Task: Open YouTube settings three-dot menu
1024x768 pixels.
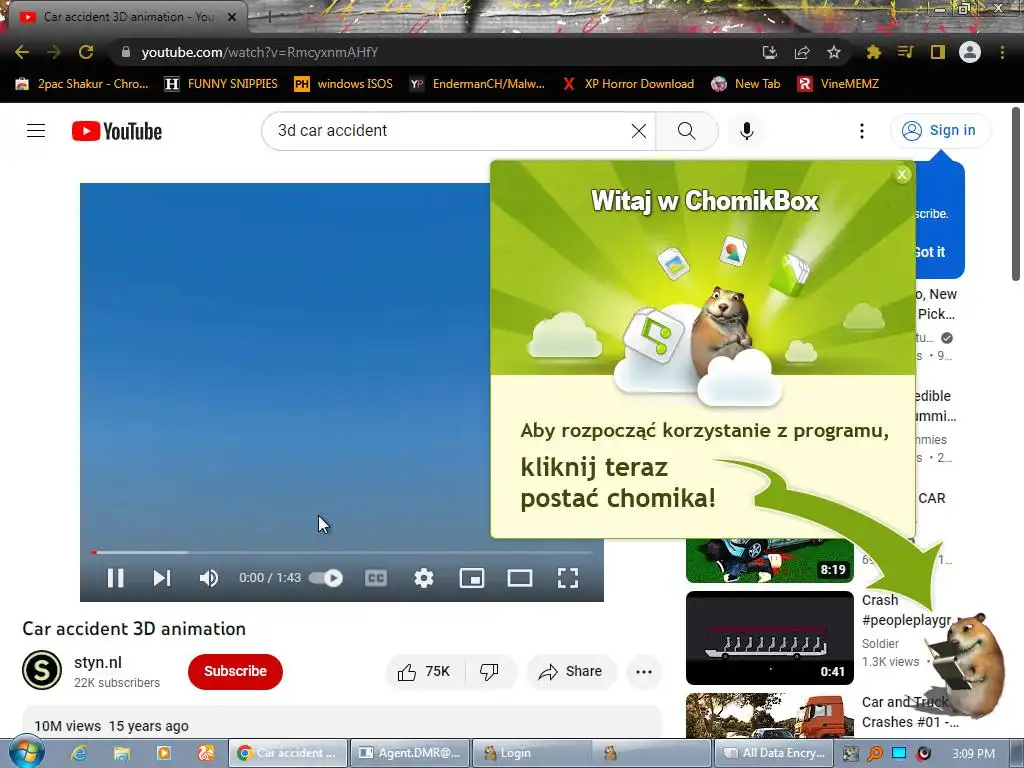Action: tap(861, 131)
